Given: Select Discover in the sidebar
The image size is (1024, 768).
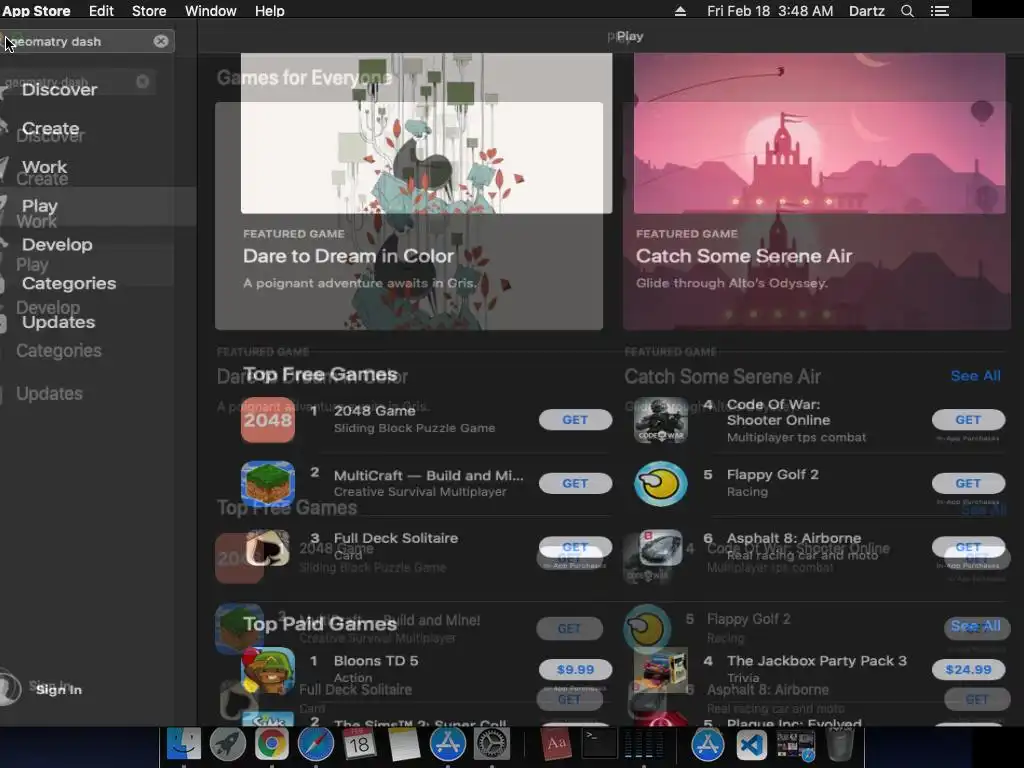Looking at the screenshot, I should point(59,89).
